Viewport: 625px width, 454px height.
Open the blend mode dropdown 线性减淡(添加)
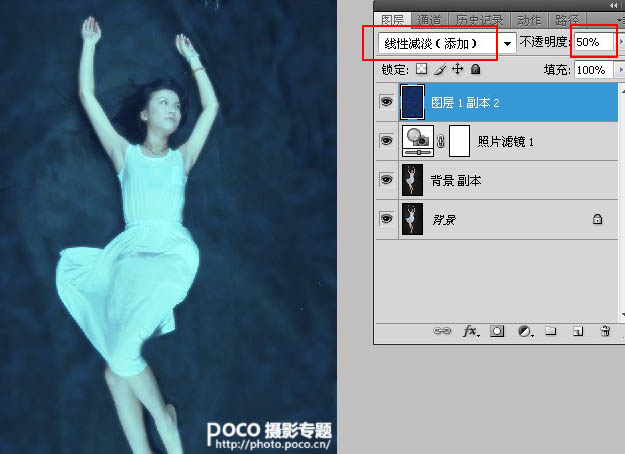point(447,43)
